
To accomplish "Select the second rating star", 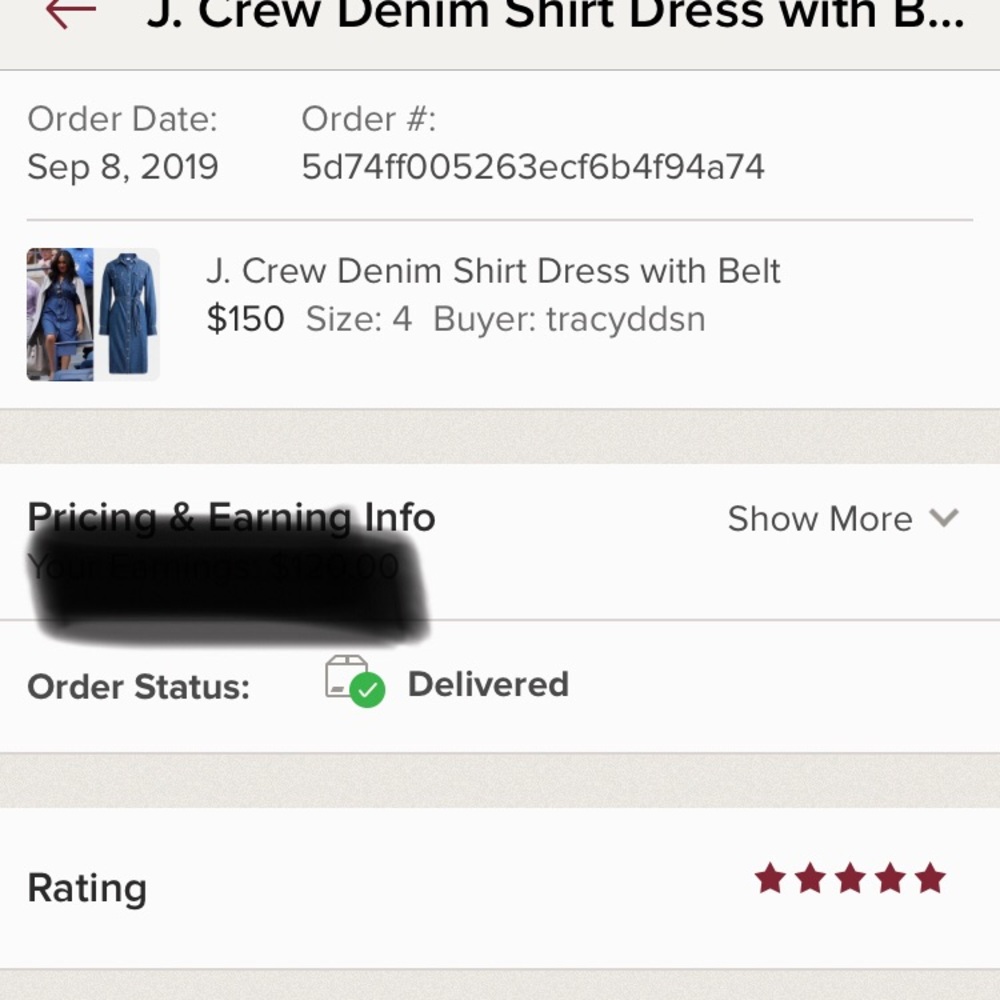I will [x=811, y=878].
